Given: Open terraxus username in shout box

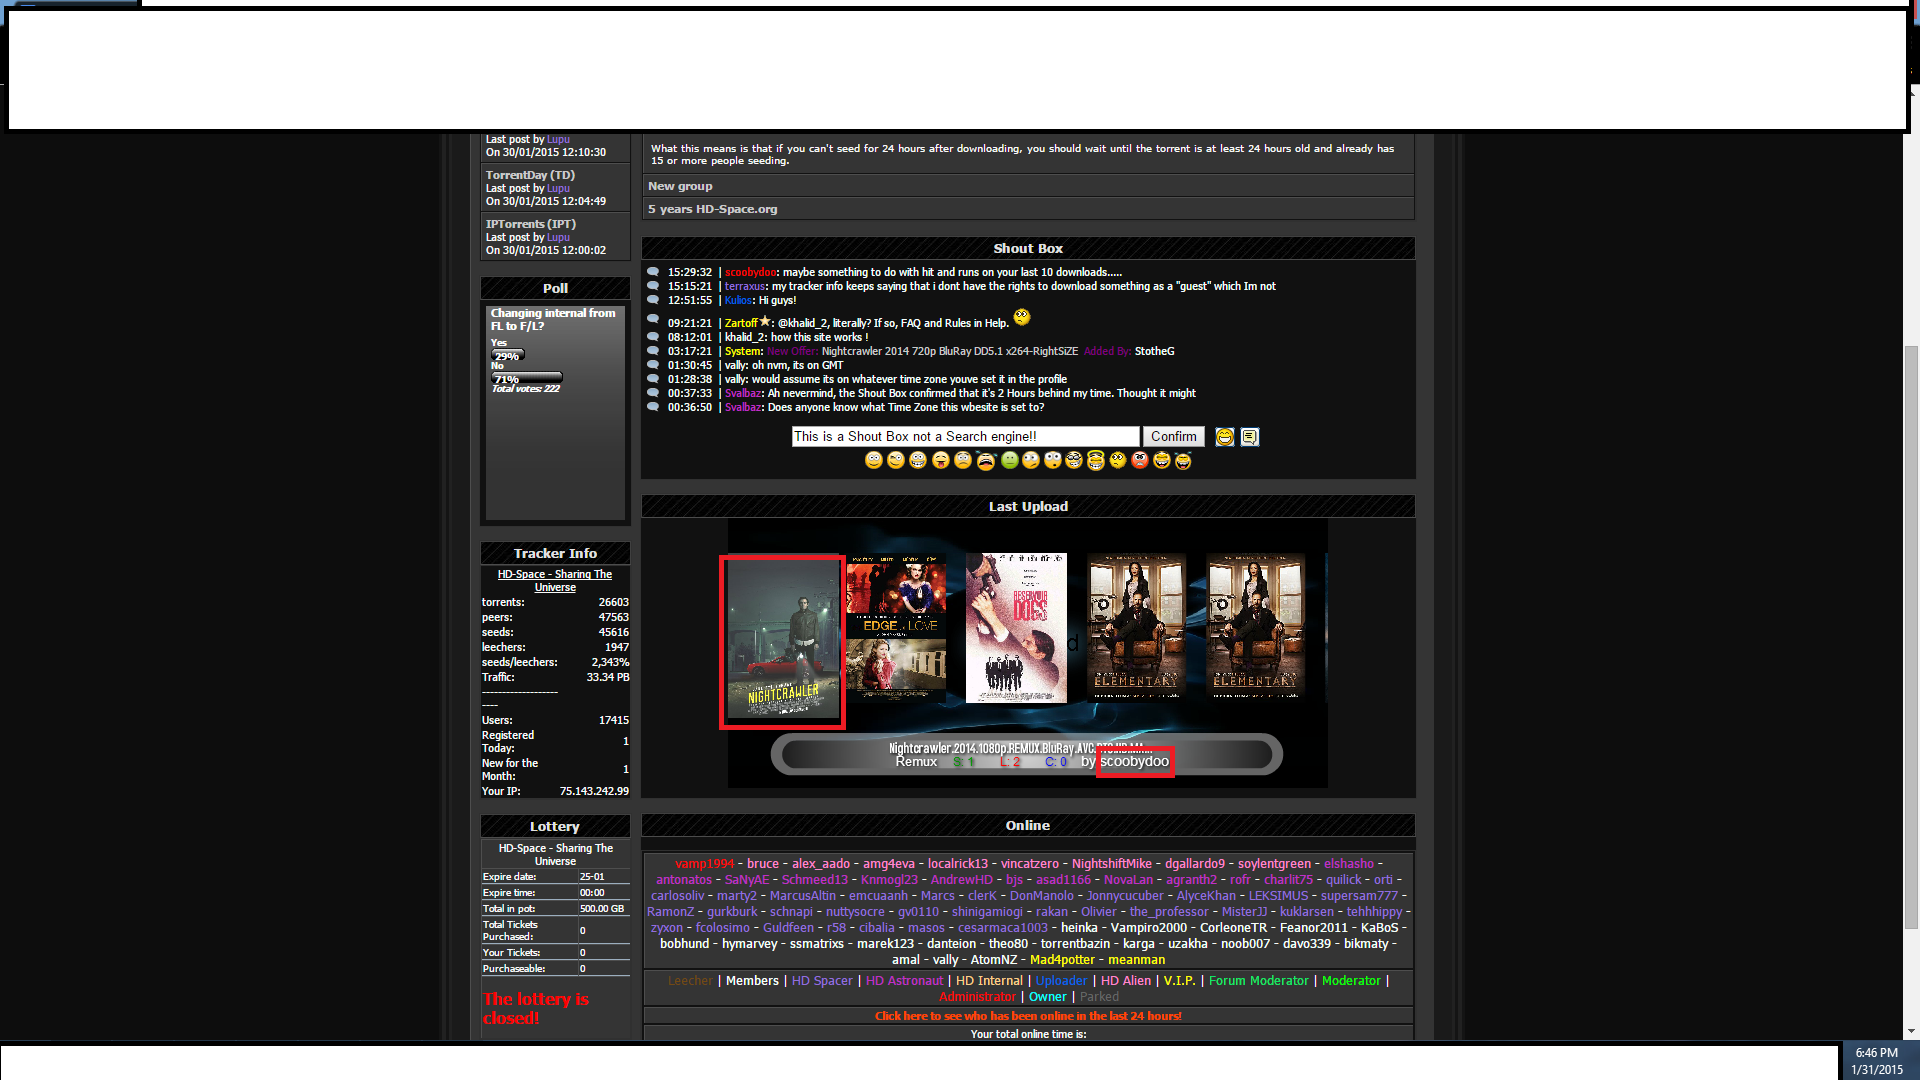Looking at the screenshot, I should tap(745, 286).
